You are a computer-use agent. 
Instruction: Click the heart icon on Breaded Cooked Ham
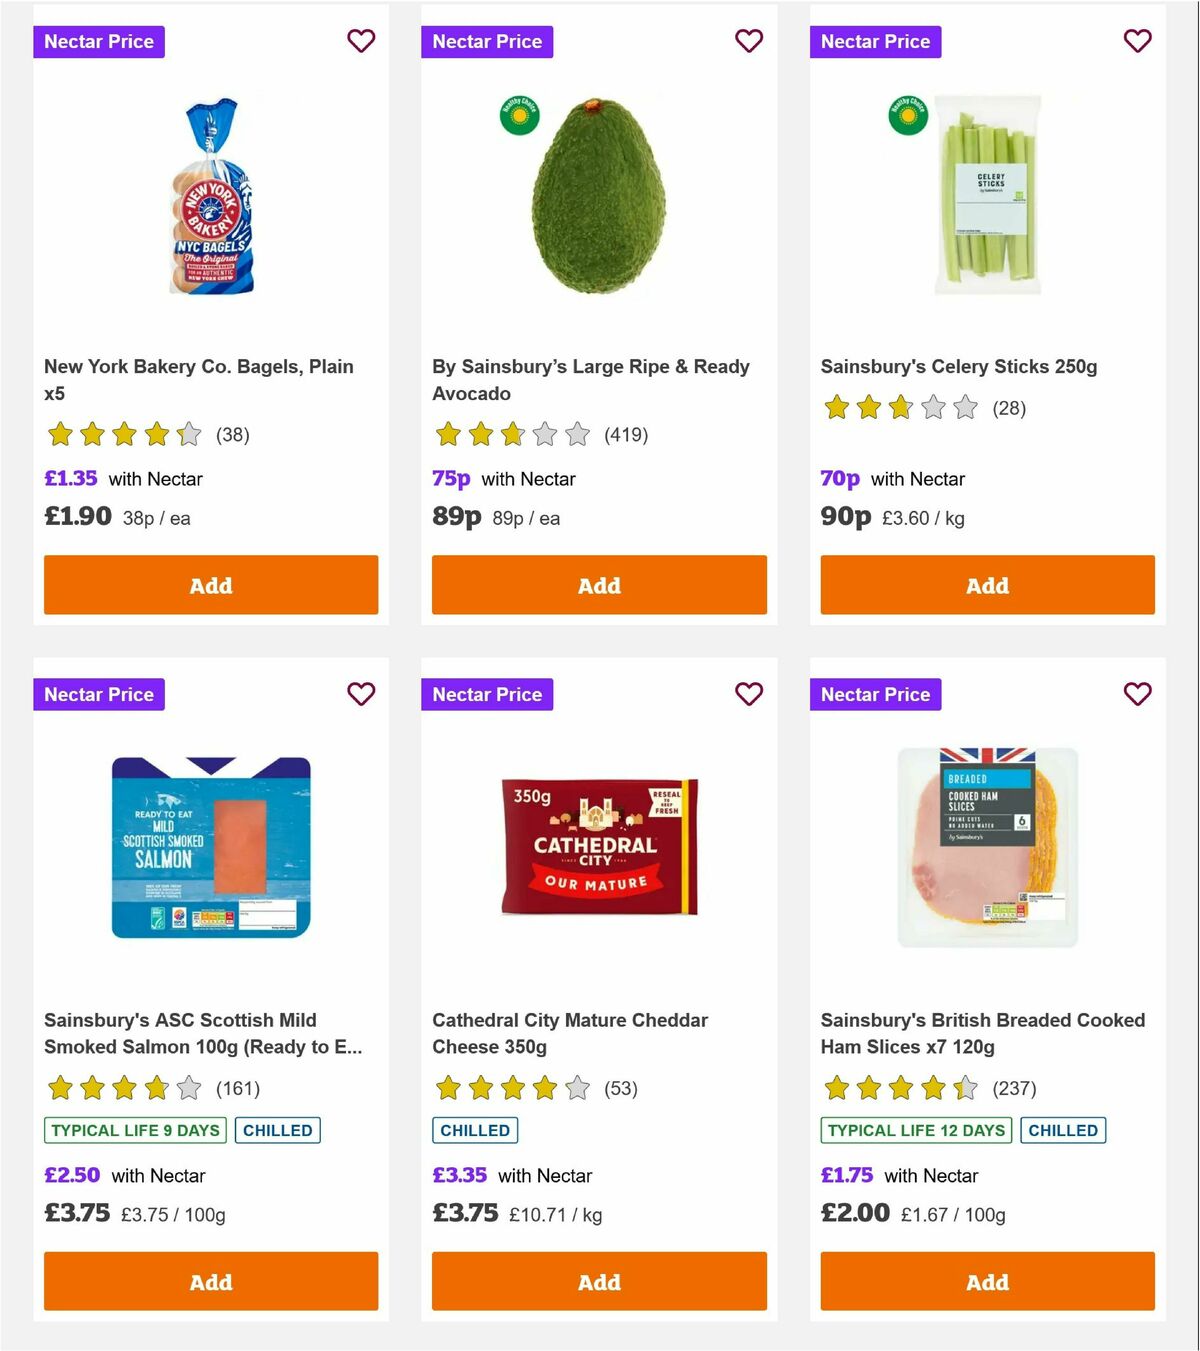(x=1137, y=693)
